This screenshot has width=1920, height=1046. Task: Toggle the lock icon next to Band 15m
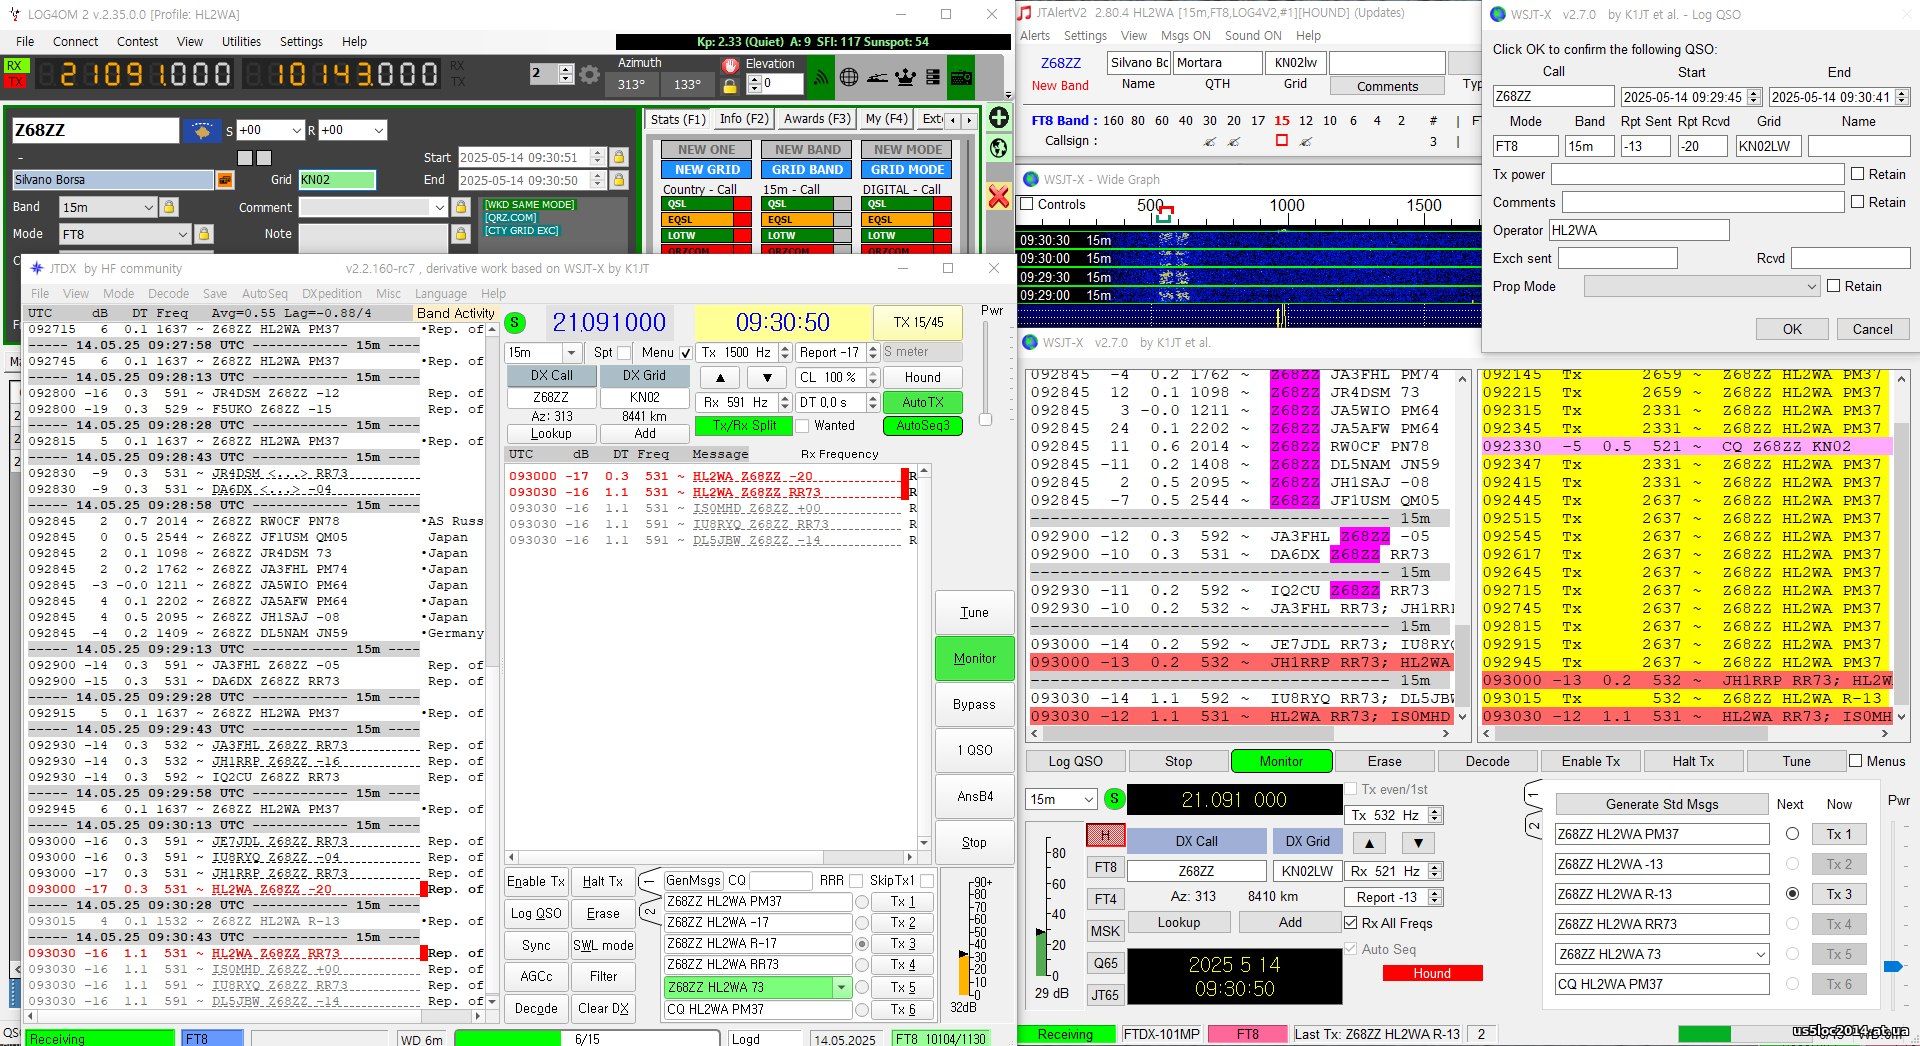[169, 207]
